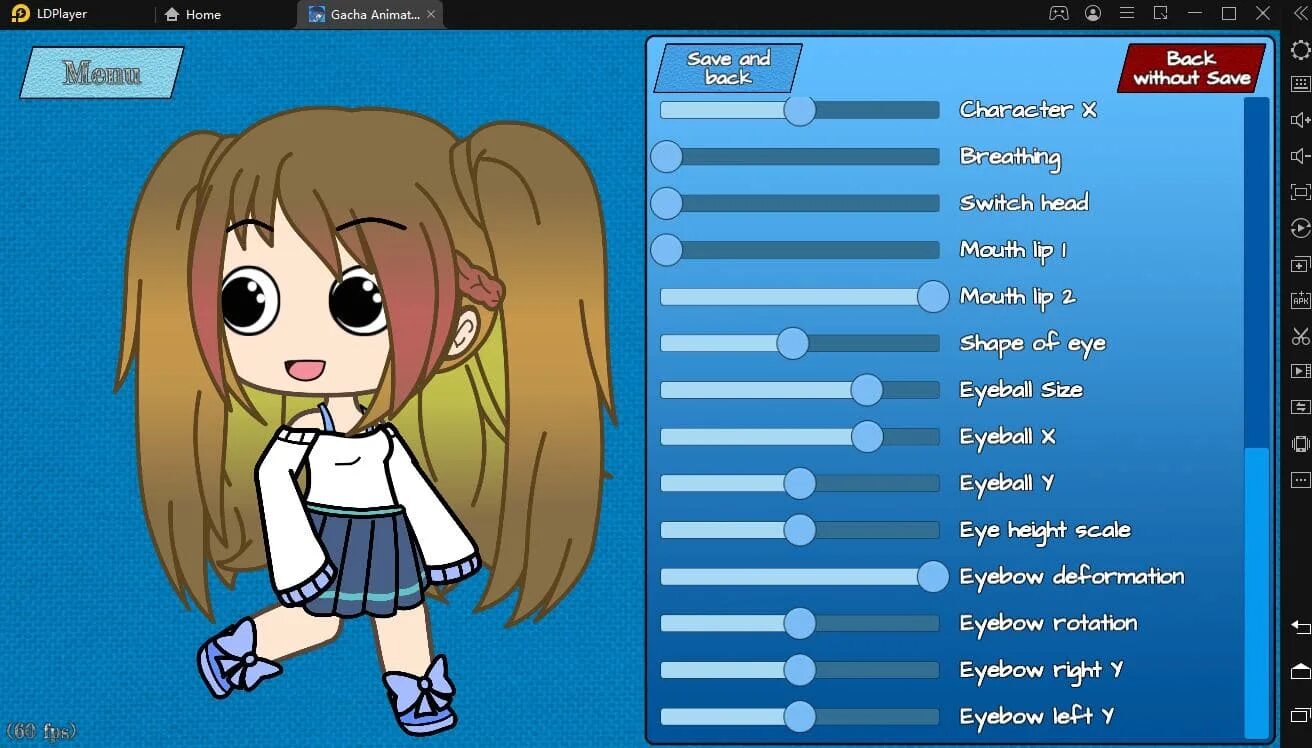Switch to the Home tab
The width and height of the screenshot is (1312, 748).
point(192,14)
